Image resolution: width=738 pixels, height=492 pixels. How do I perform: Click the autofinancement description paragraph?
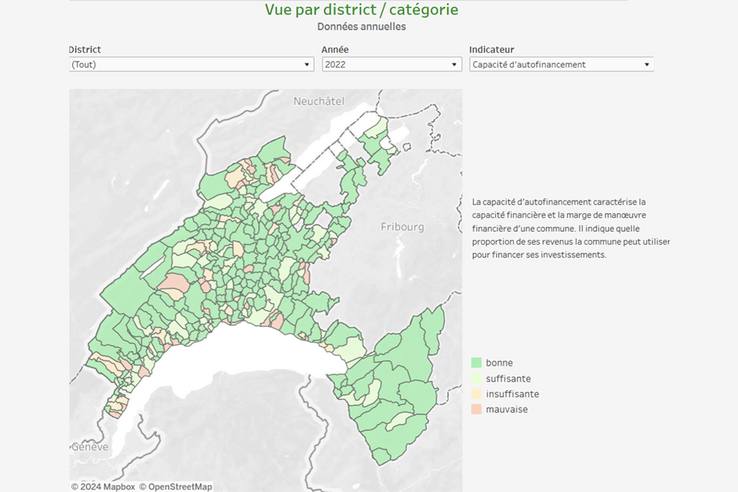click(570, 228)
